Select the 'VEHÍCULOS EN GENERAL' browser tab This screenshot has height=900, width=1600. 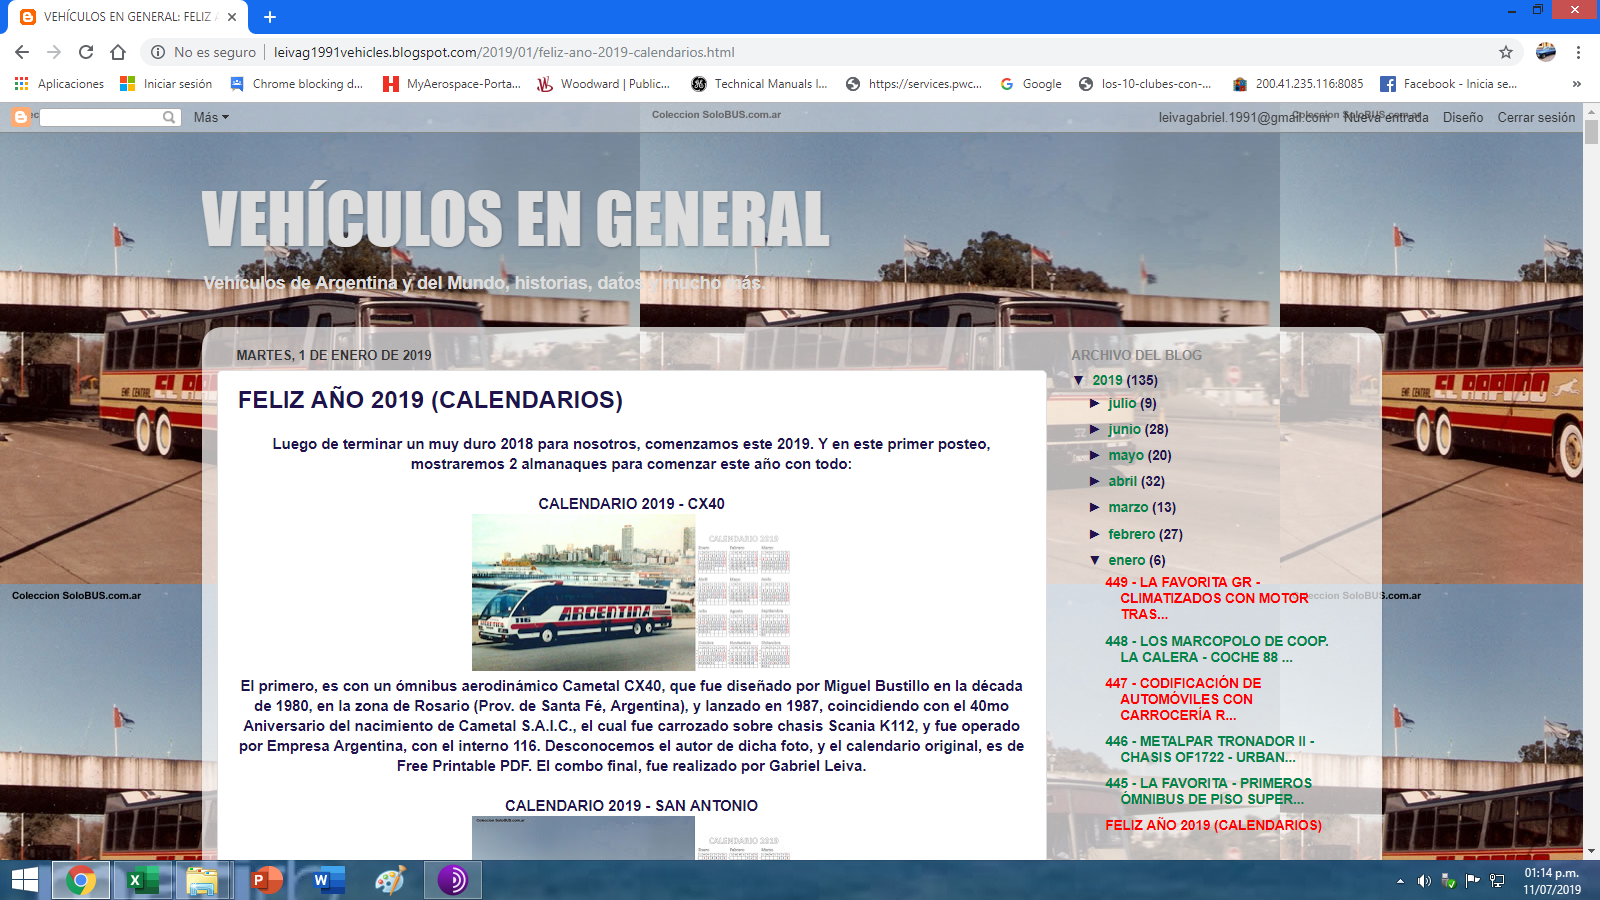(130, 17)
